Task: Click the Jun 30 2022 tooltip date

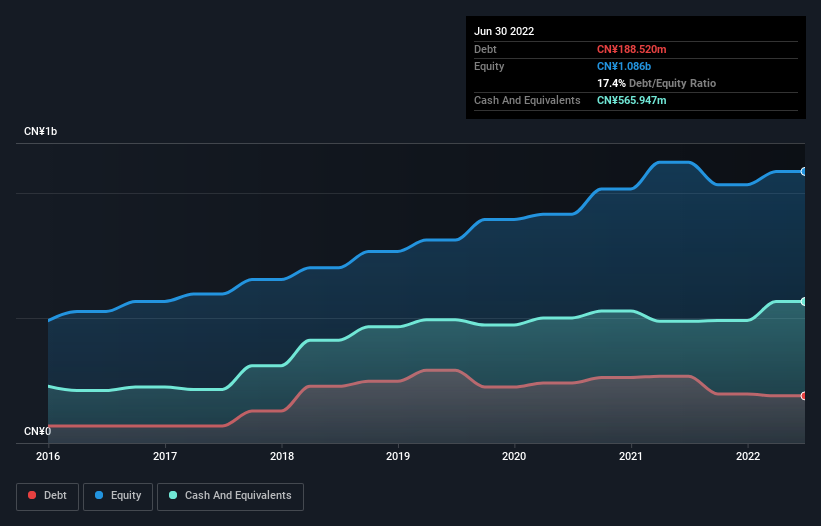Action: click(x=504, y=31)
